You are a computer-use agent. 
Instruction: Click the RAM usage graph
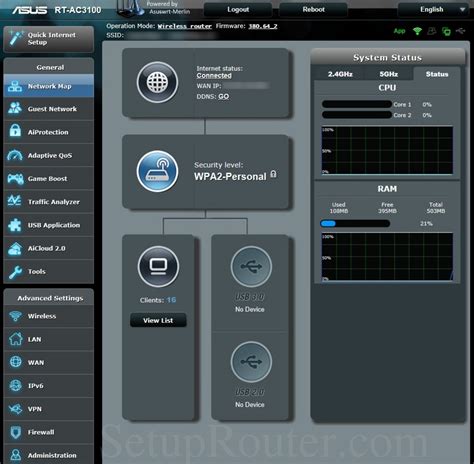[387, 257]
